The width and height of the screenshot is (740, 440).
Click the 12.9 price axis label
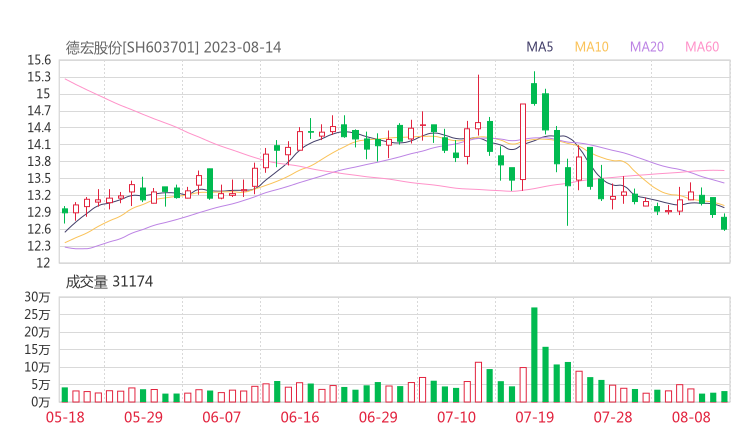pyautogui.click(x=39, y=212)
